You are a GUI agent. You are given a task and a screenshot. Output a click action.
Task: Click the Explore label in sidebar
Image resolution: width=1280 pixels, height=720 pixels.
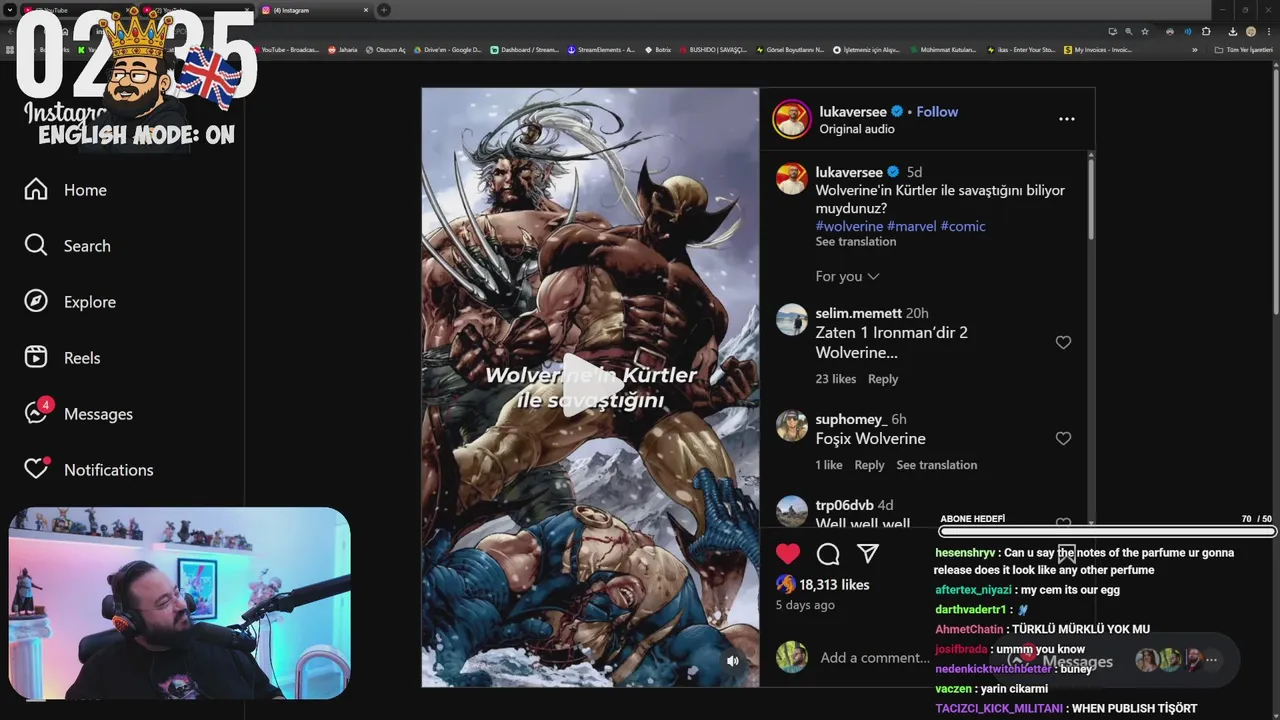pyautogui.click(x=90, y=302)
